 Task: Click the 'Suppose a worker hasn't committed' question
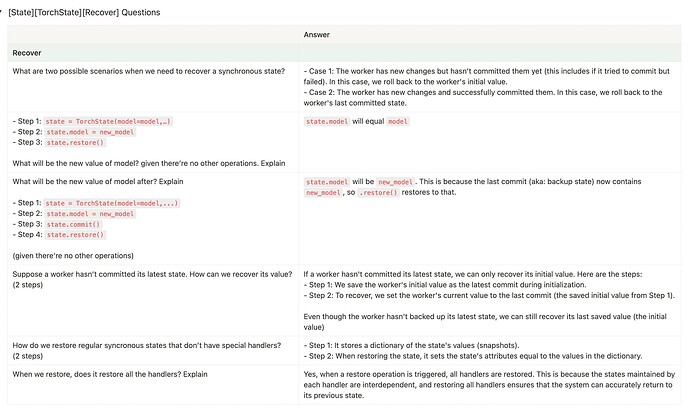pos(152,273)
